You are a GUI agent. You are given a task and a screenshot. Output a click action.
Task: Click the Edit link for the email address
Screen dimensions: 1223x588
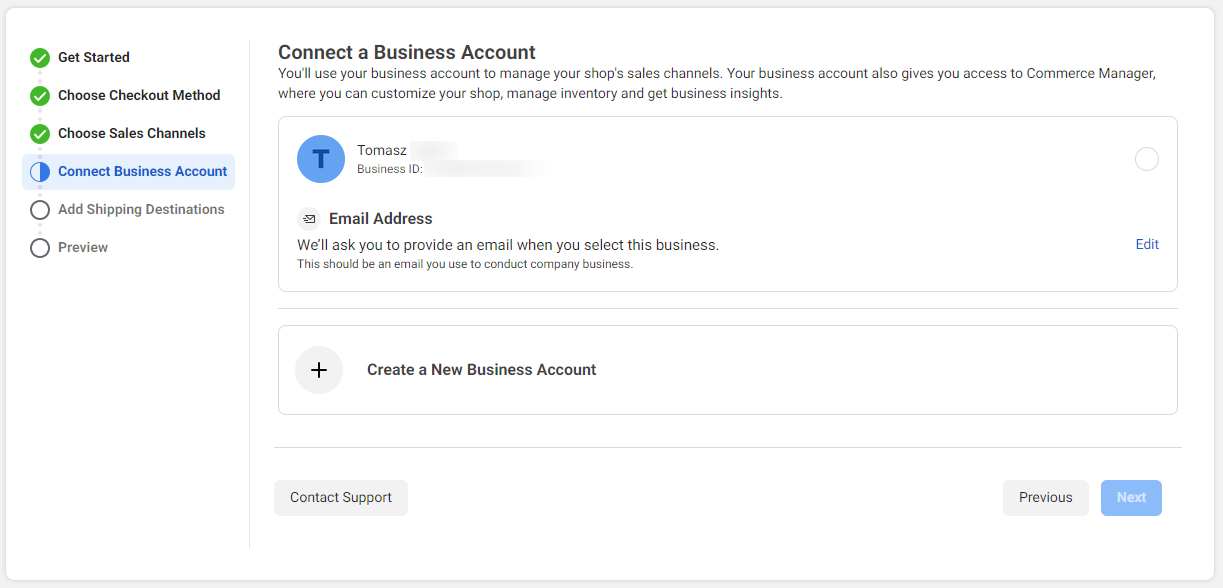pos(1146,244)
